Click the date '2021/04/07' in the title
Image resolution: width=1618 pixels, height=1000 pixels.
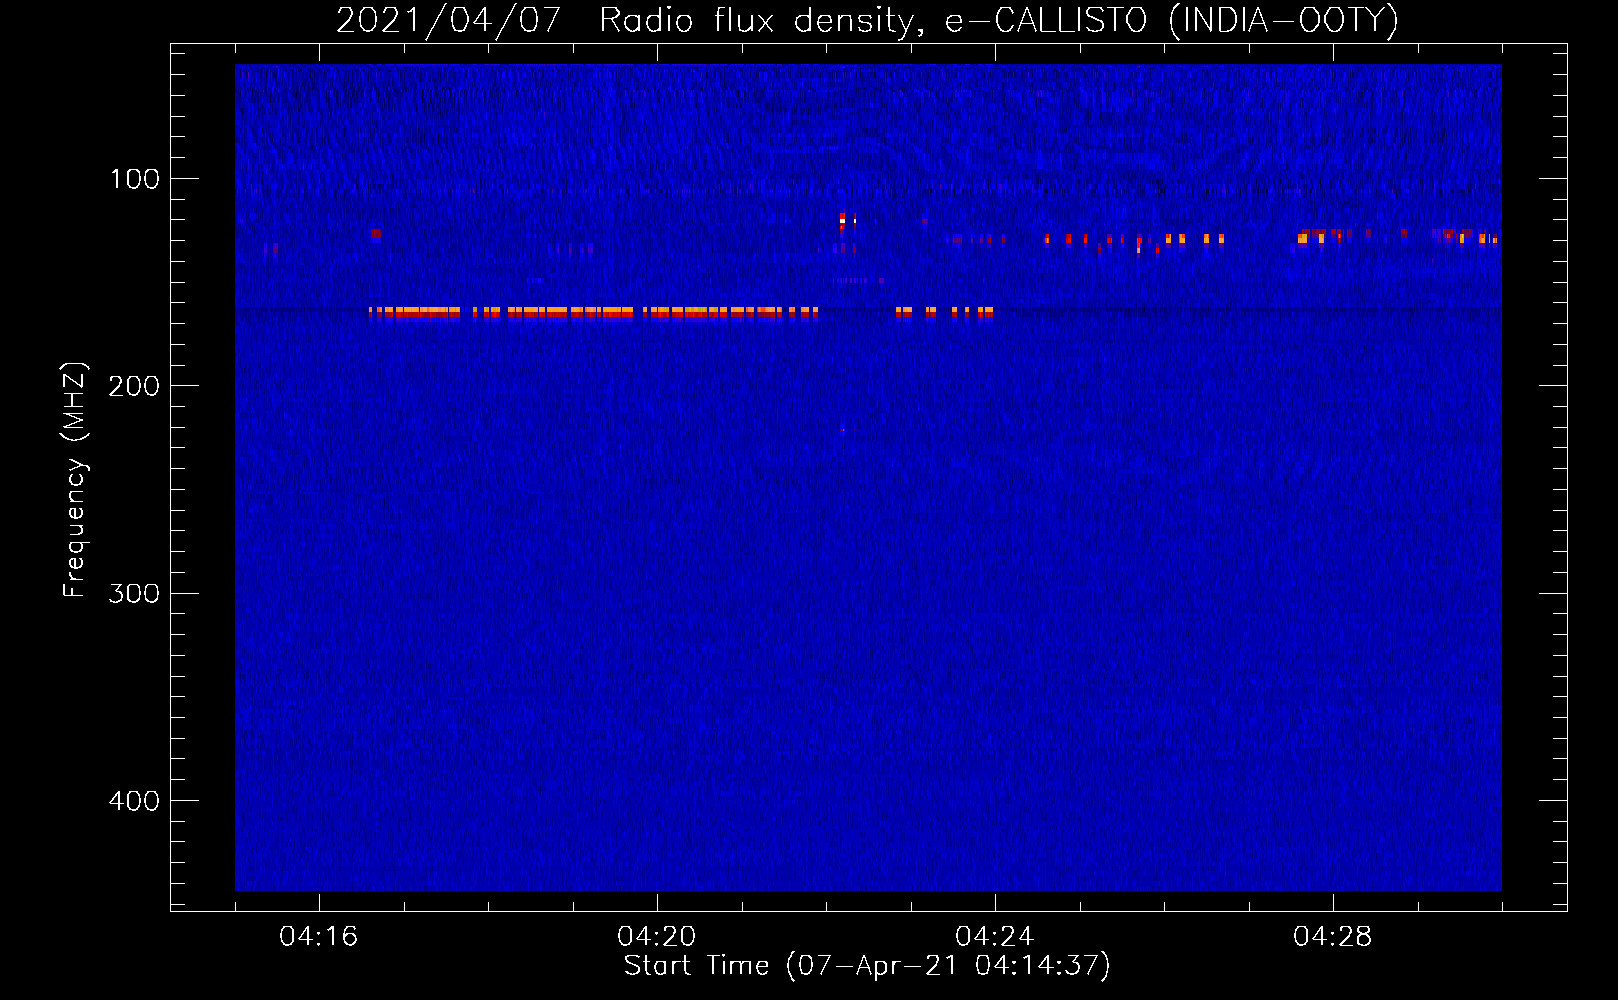tap(448, 21)
